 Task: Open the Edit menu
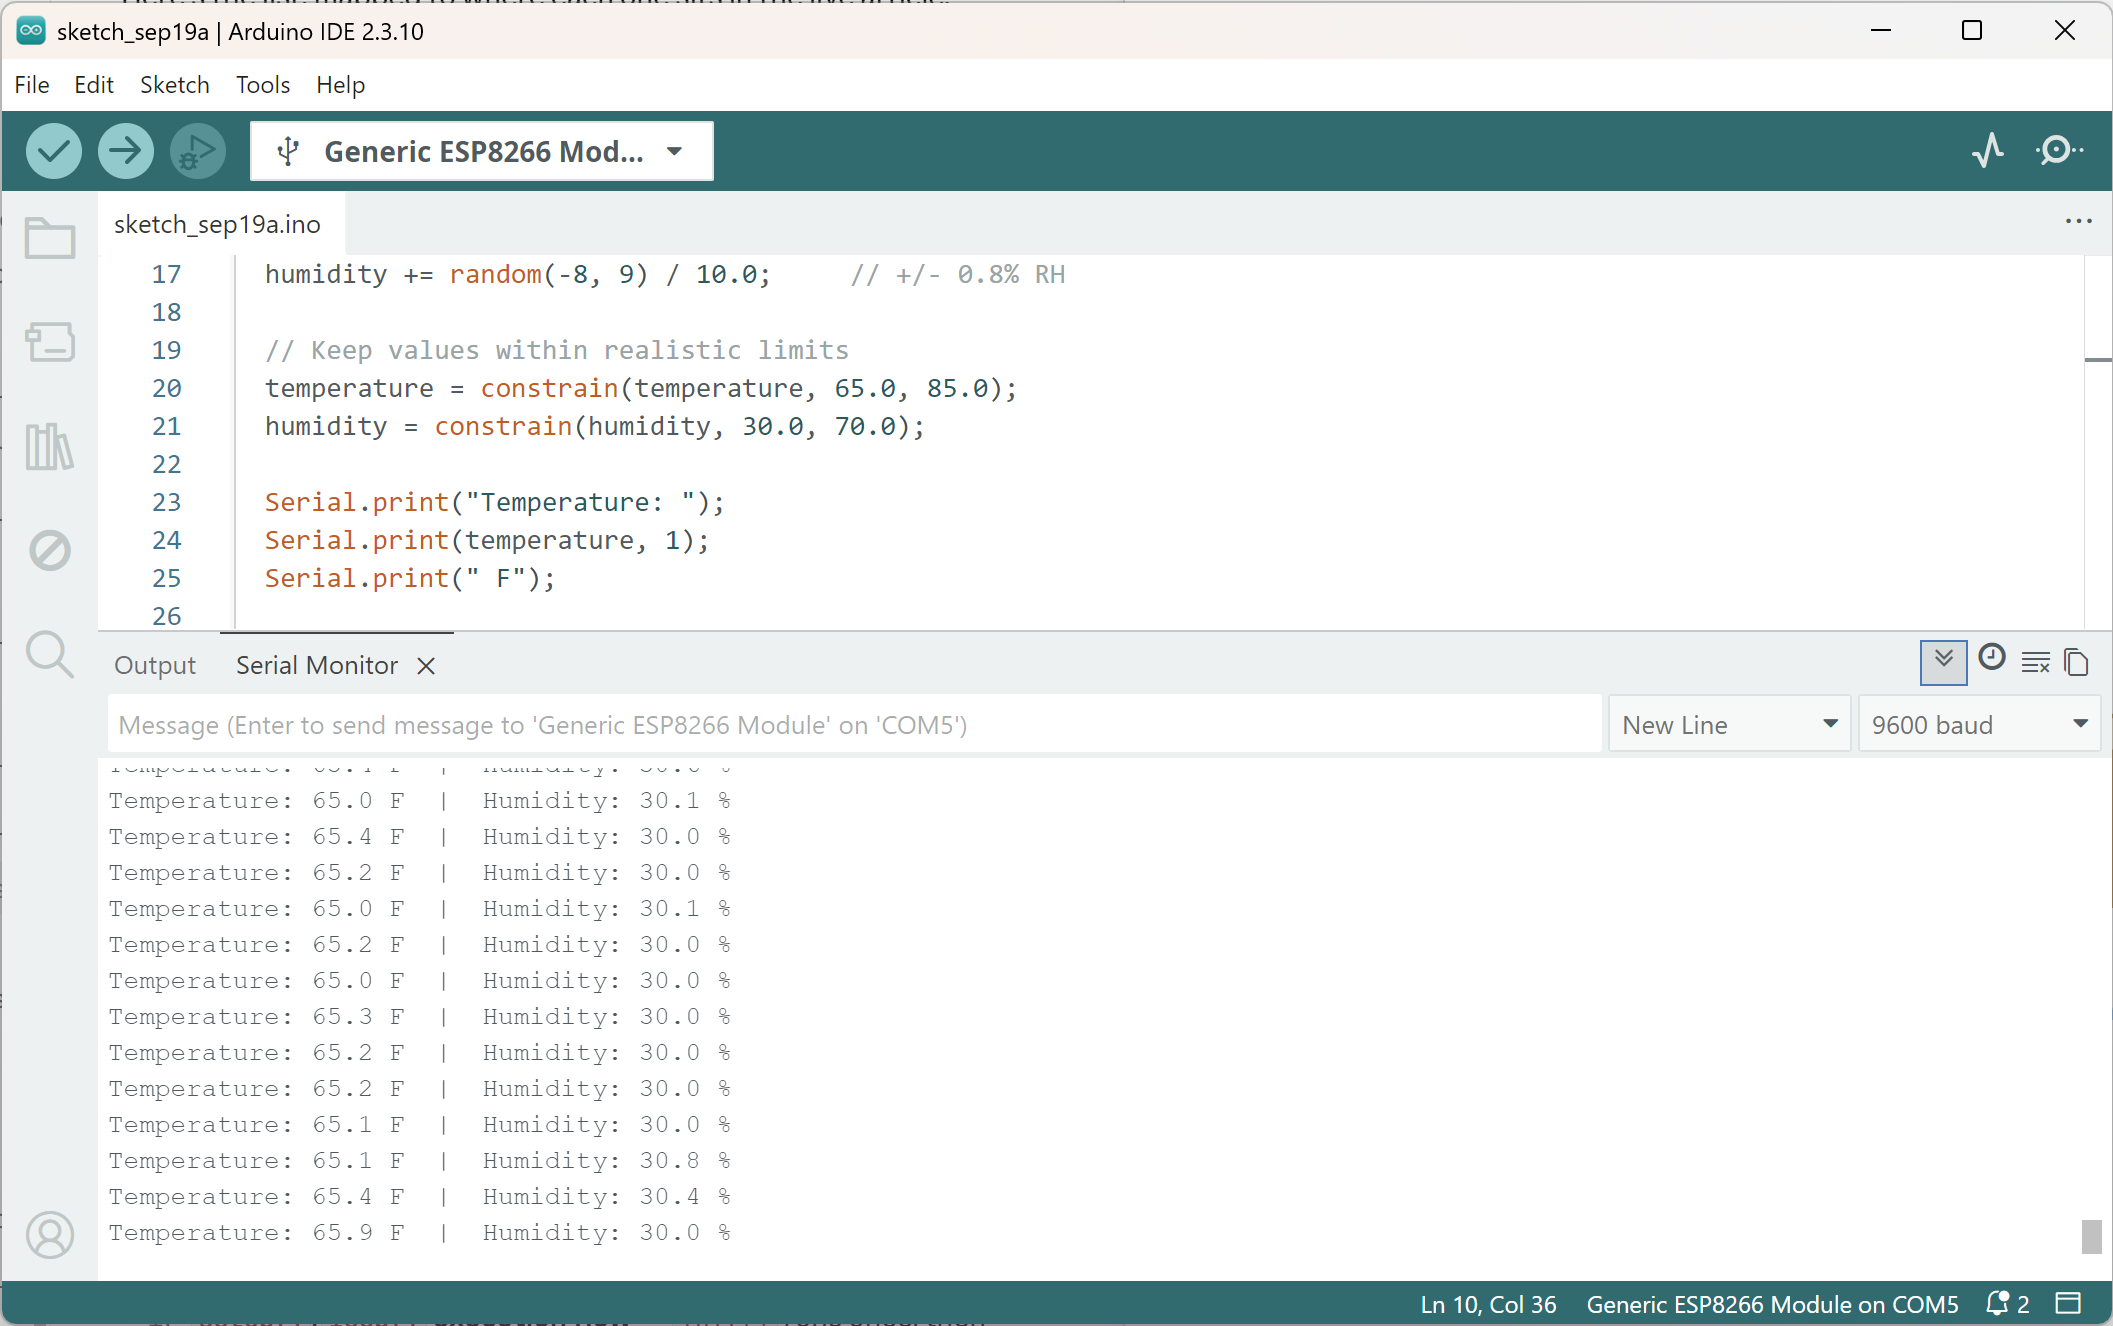point(94,85)
